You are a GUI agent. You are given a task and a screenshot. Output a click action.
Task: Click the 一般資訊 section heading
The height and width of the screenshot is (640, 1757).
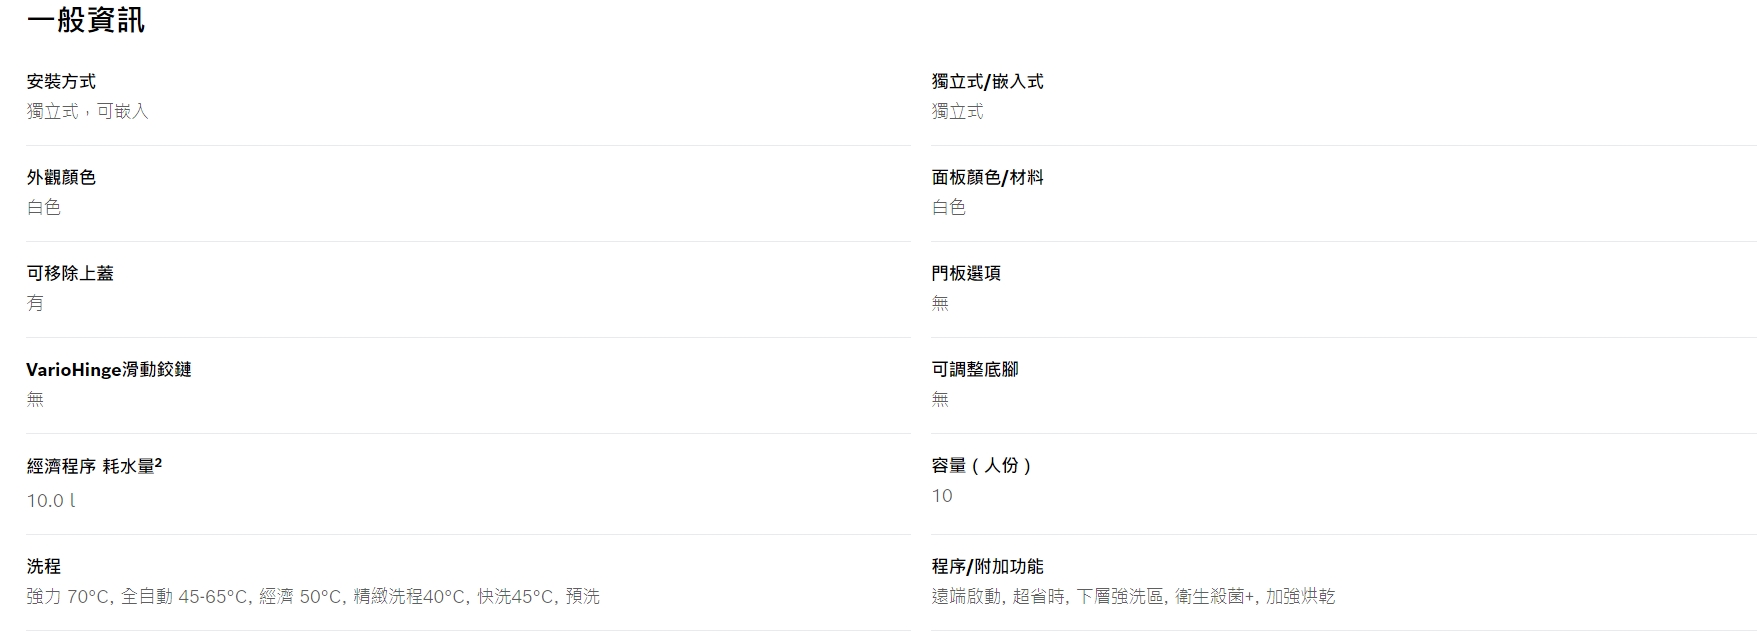pyautogui.click(x=86, y=20)
